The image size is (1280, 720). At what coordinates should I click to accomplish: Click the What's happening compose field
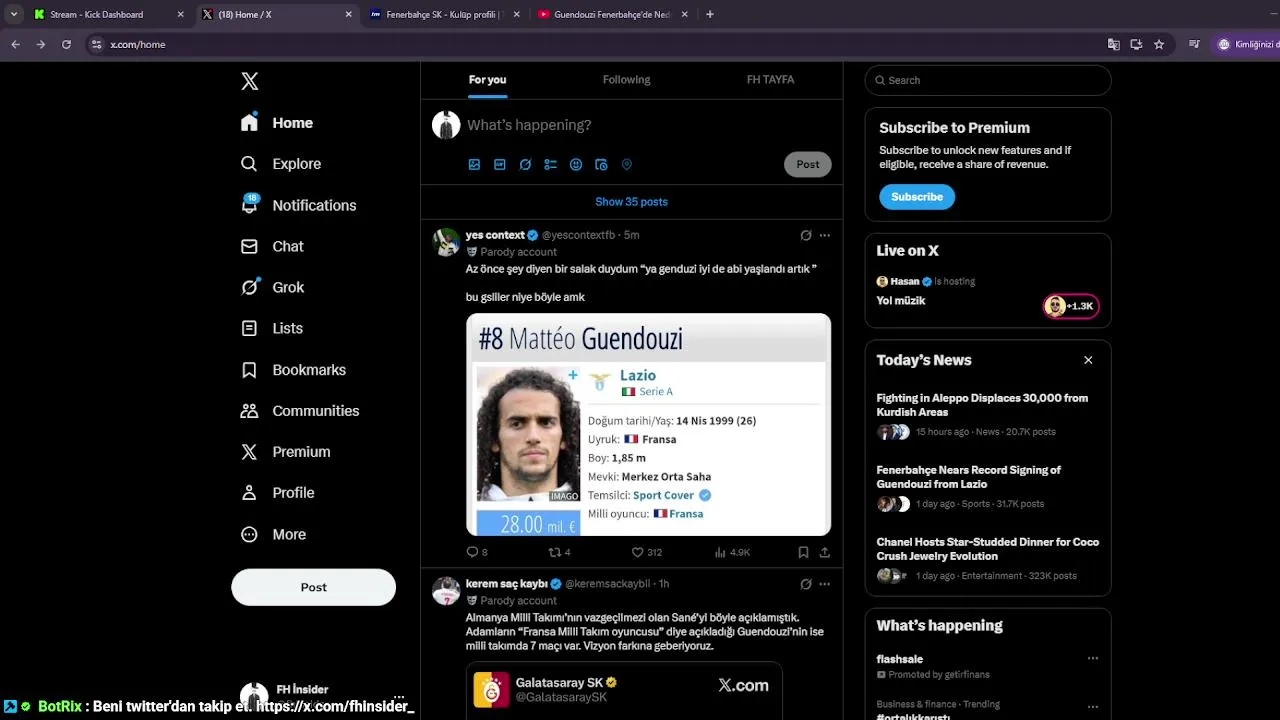pos(650,125)
